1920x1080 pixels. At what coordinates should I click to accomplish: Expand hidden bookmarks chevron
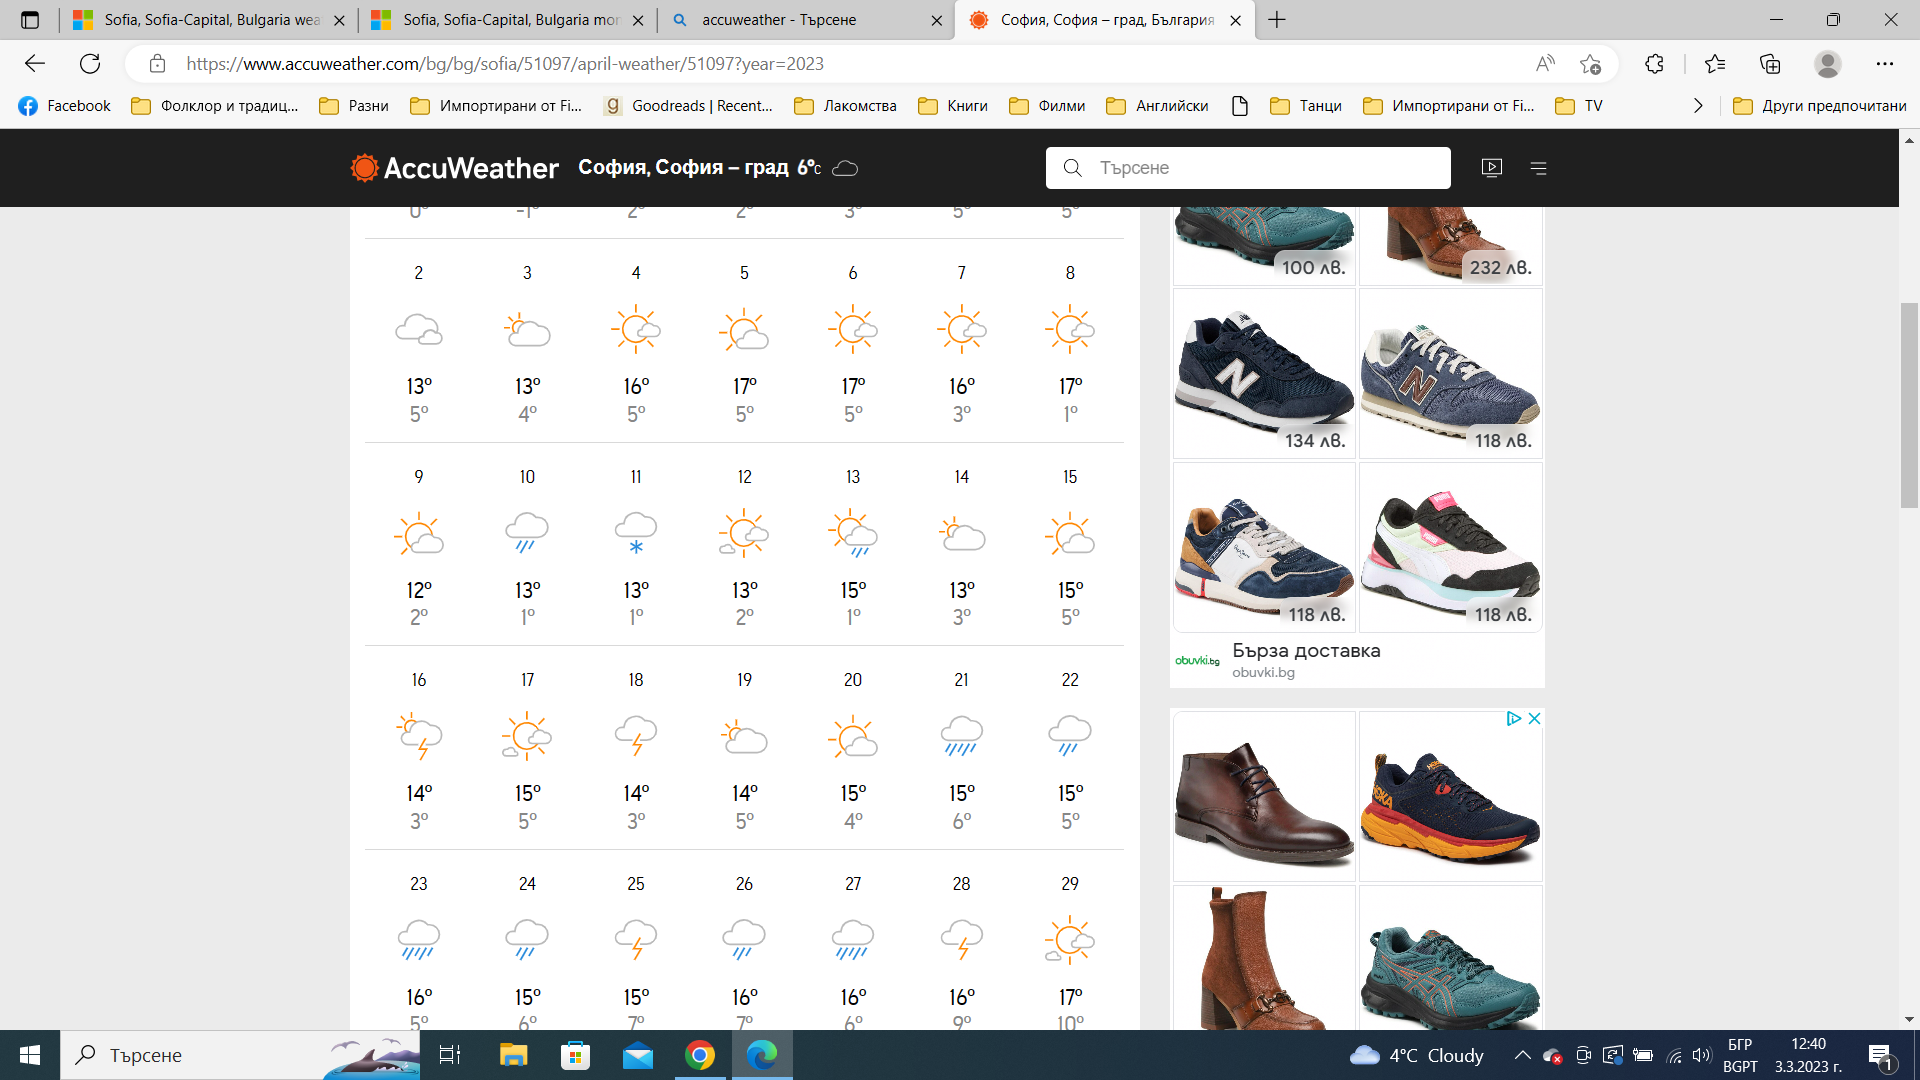point(1698,106)
